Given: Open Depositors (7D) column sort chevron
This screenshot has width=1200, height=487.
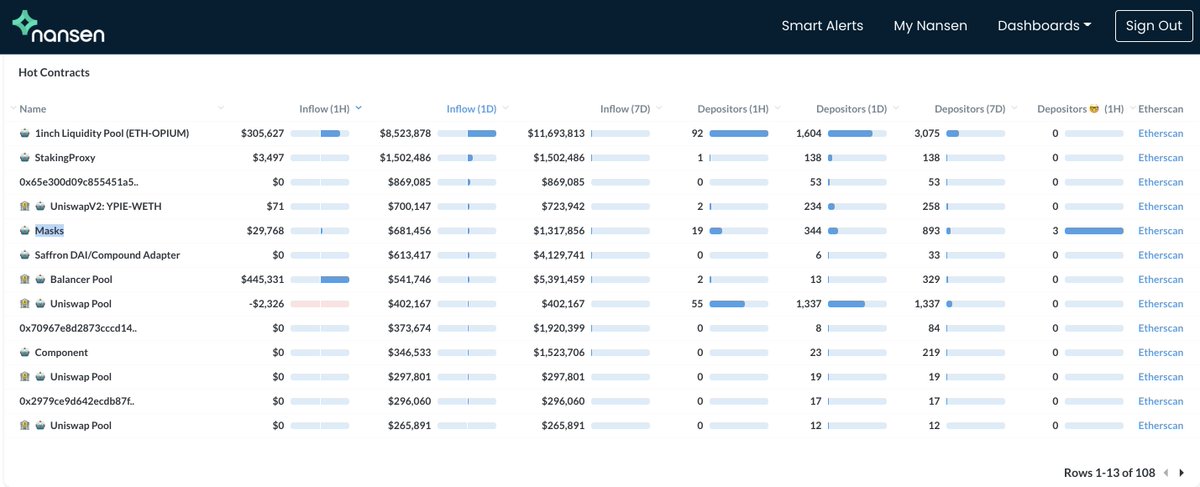Looking at the screenshot, I should 1014,108.
